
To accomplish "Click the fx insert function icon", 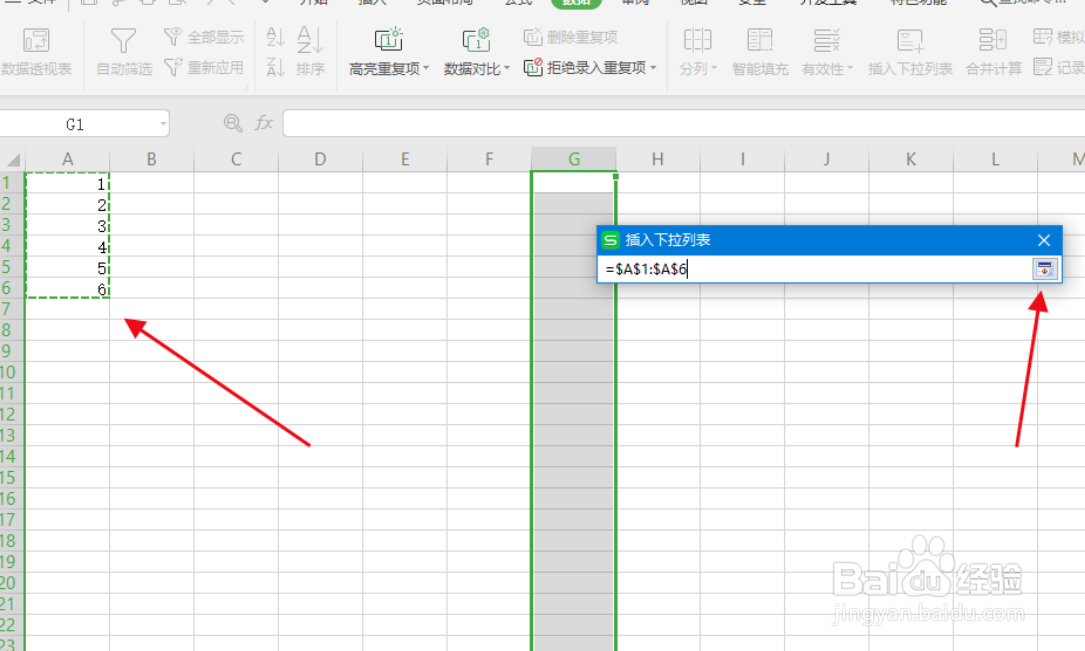I will [x=264, y=123].
